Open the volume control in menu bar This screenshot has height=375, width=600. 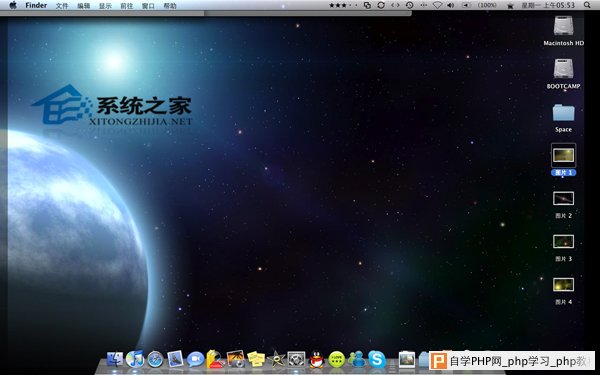pyautogui.click(x=450, y=5)
